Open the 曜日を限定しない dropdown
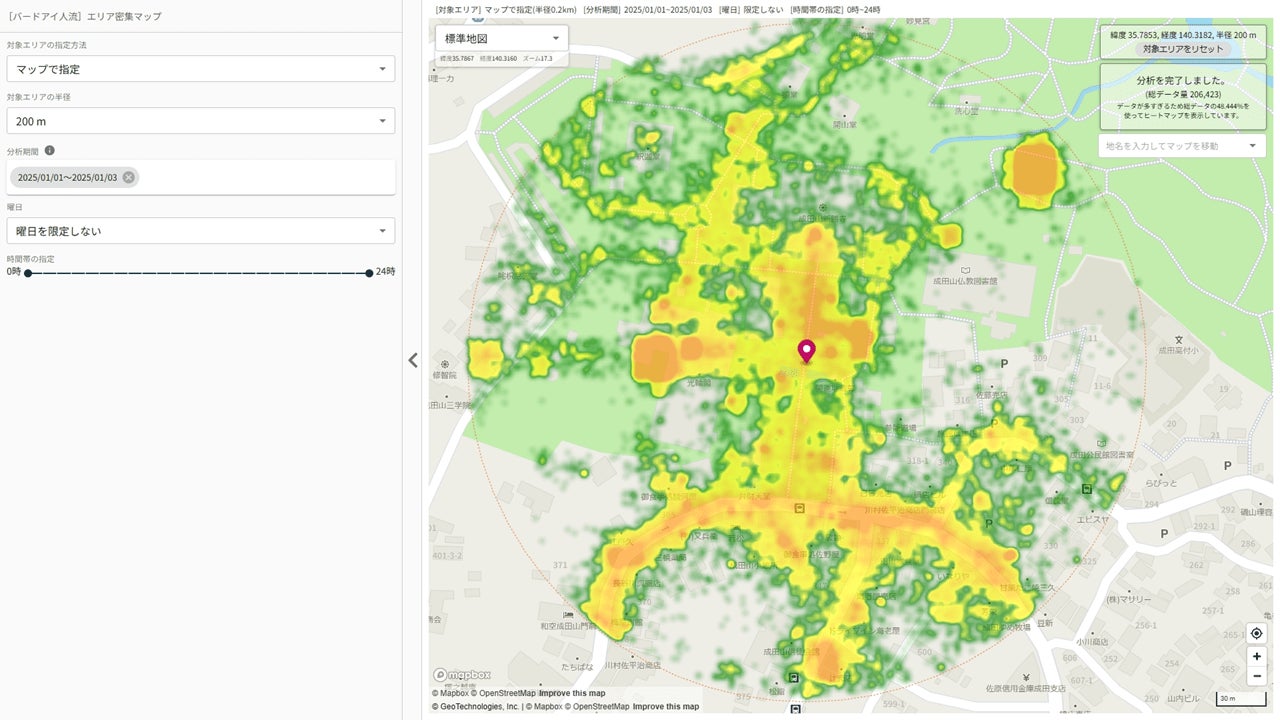 [x=200, y=231]
